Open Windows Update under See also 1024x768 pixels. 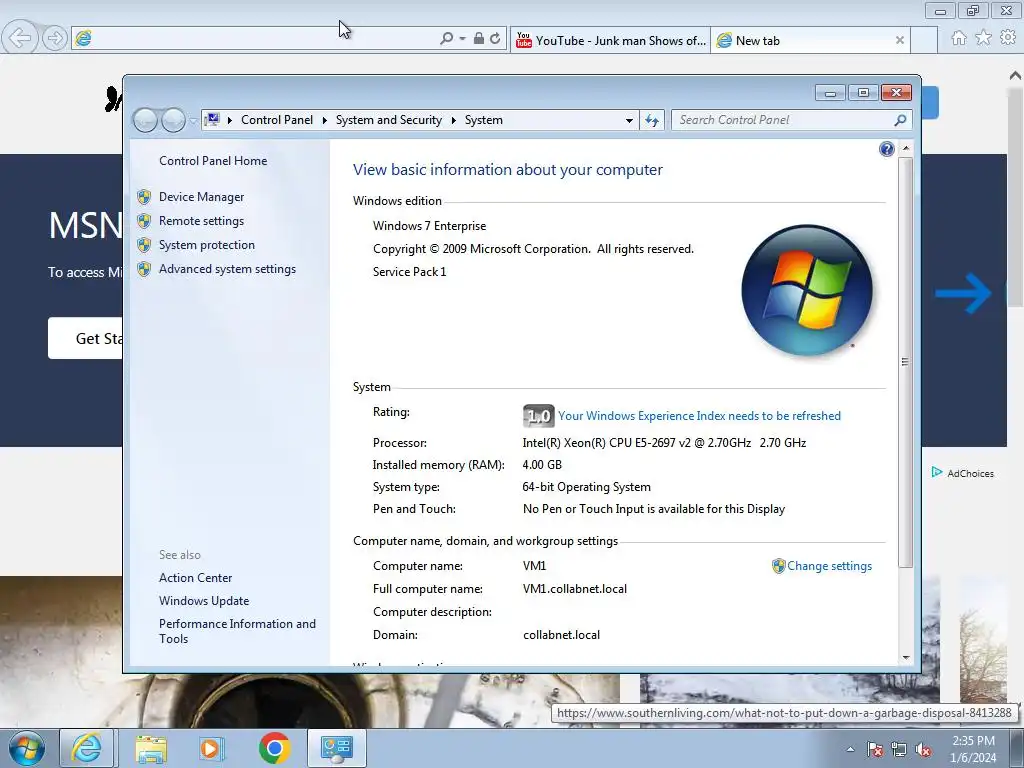click(204, 601)
